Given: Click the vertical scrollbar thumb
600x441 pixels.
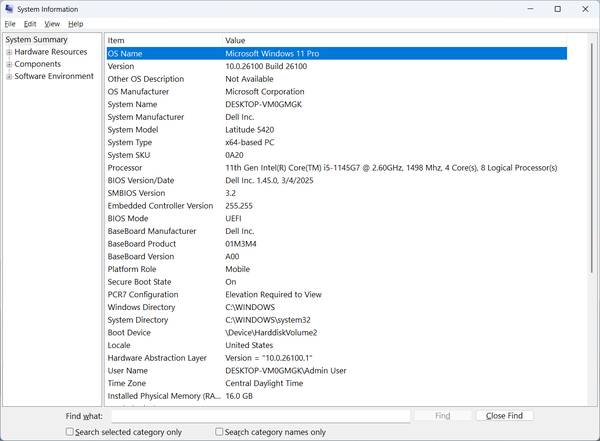Looking at the screenshot, I should click(x=591, y=158).
